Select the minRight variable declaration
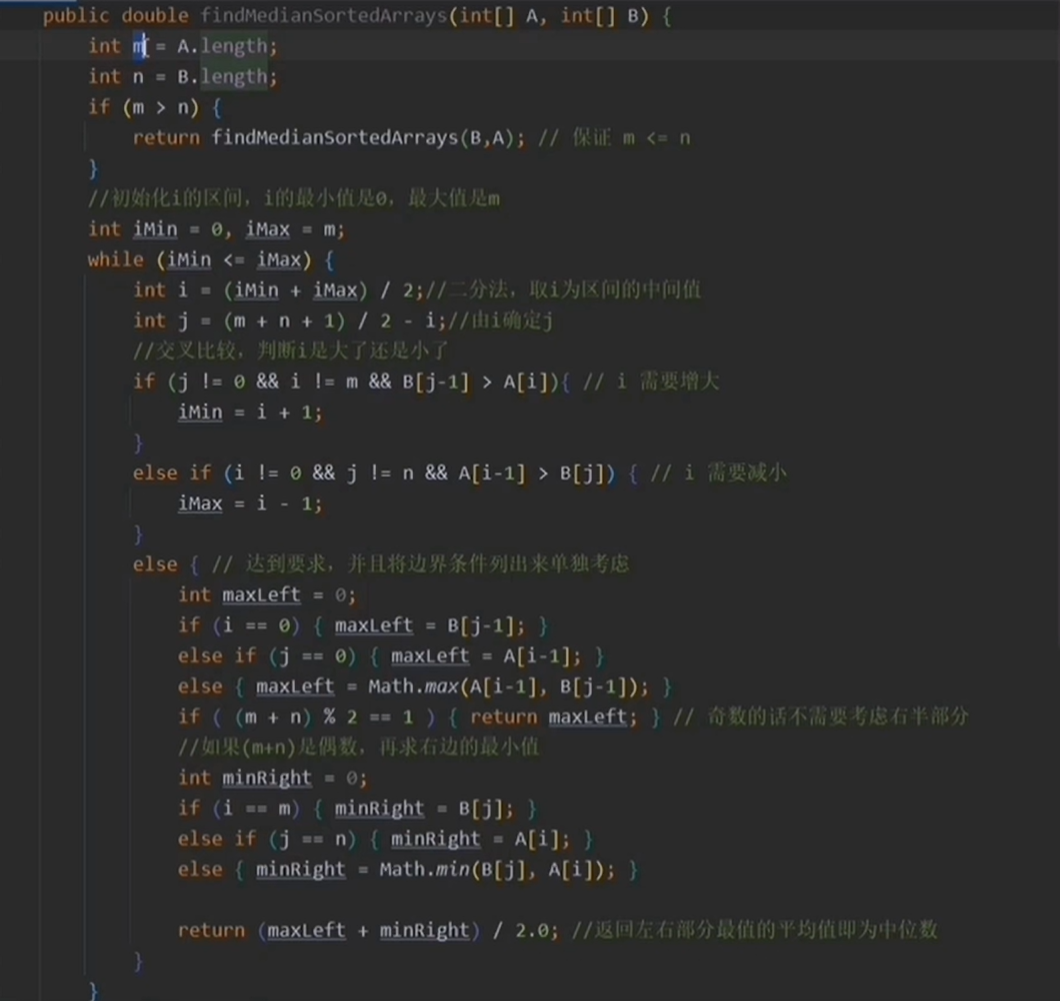The width and height of the screenshot is (1060, 1001). tap(267, 777)
